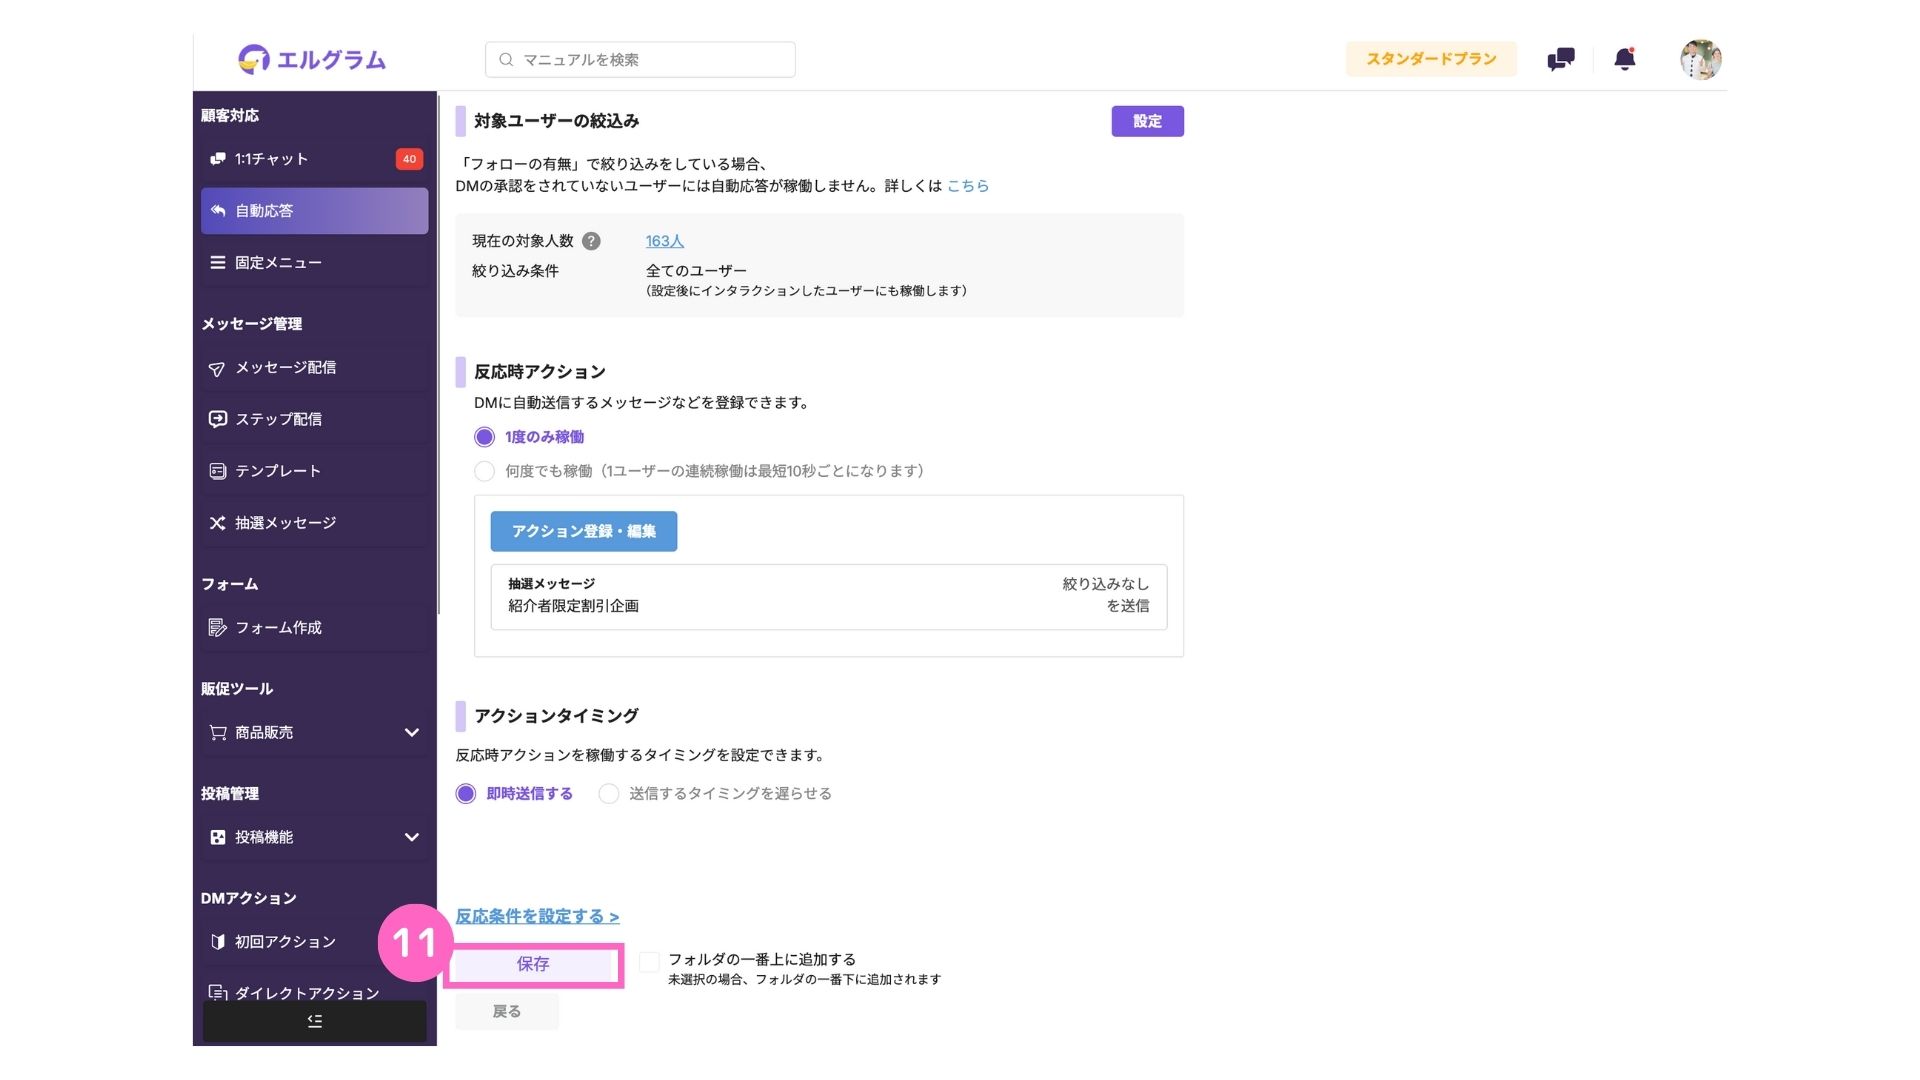This screenshot has width=1920, height=1080.
Task: Expand the 商品販売 chevron
Action: [x=411, y=733]
